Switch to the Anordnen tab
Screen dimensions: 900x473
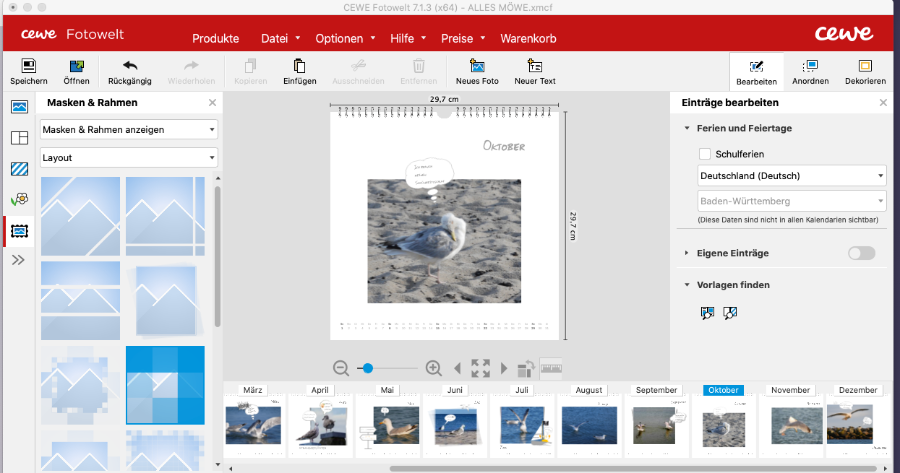[x=810, y=71]
